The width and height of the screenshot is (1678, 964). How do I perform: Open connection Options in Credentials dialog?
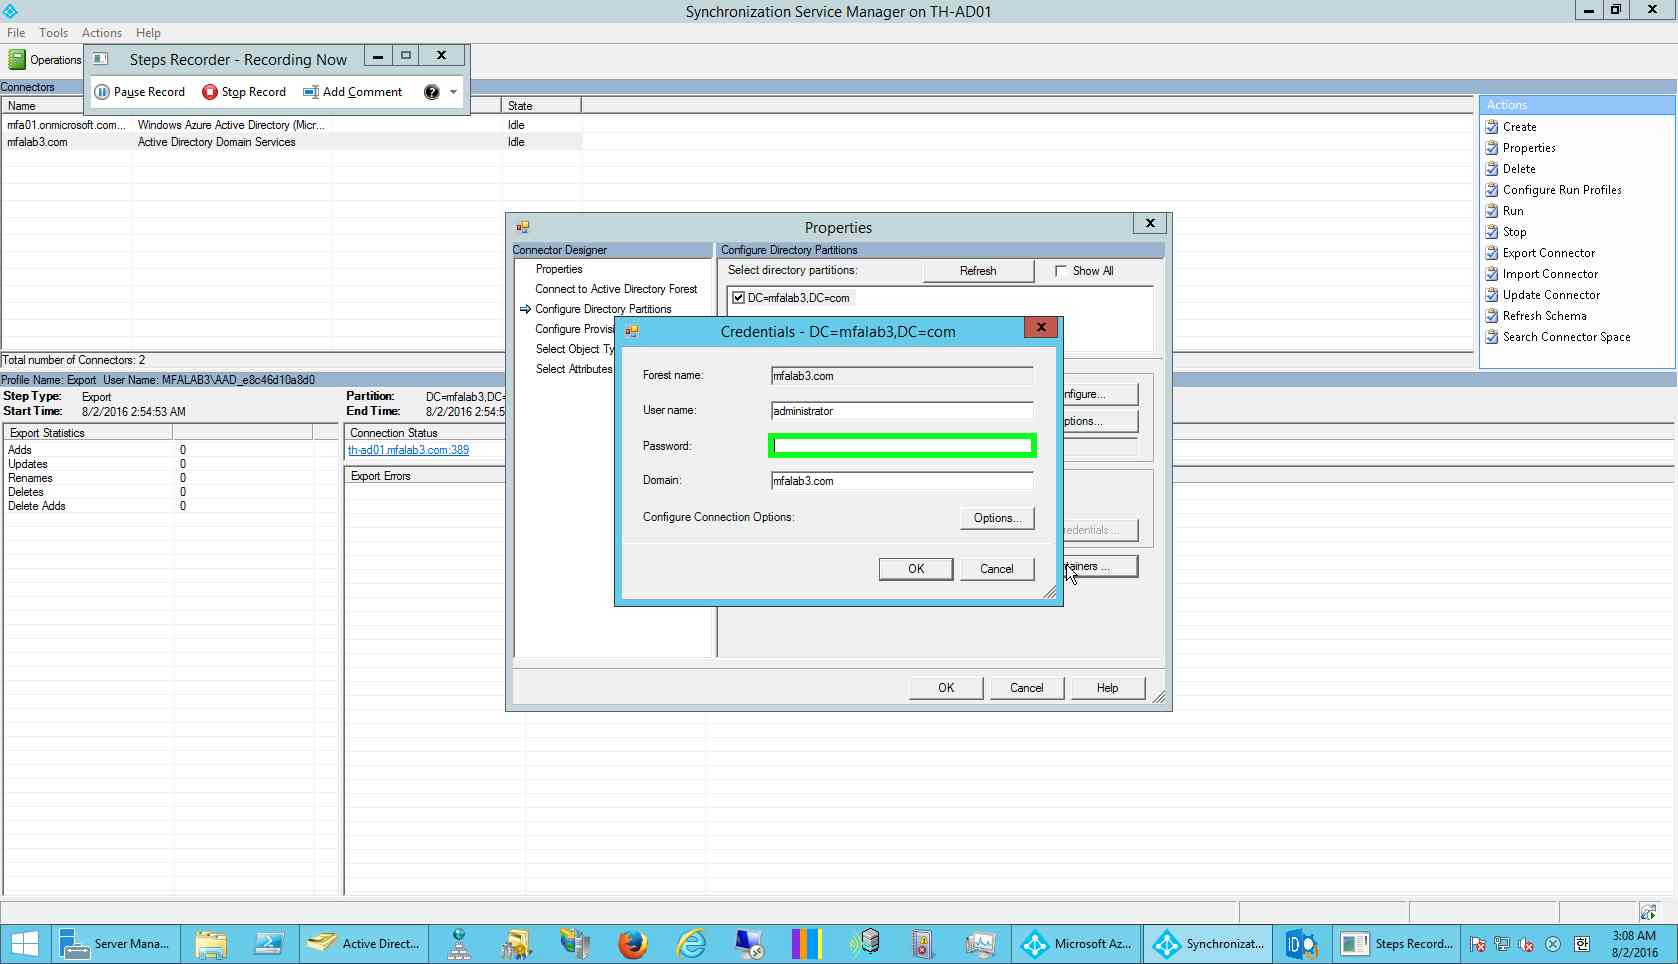(997, 518)
